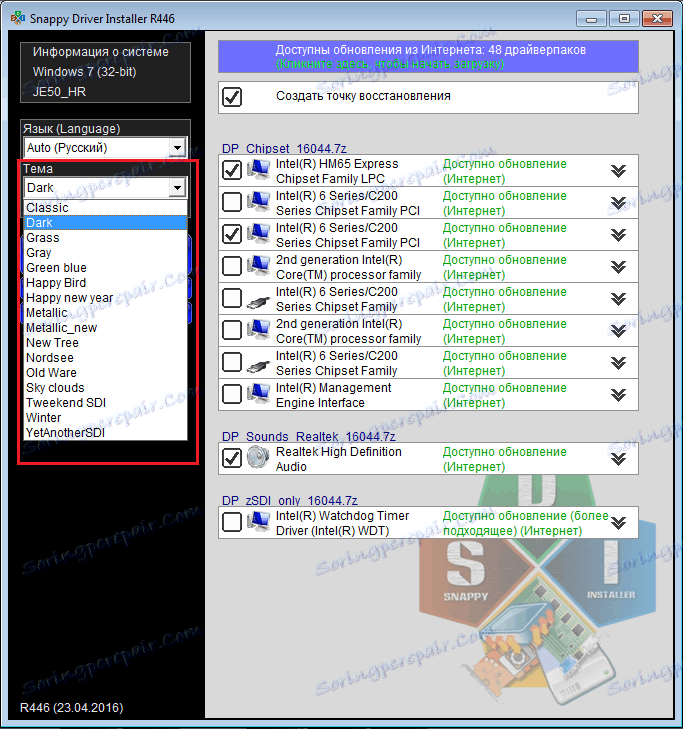This screenshot has height=729, width=683.
Task: Pick the Happy Bird theme
Action: click(106, 283)
